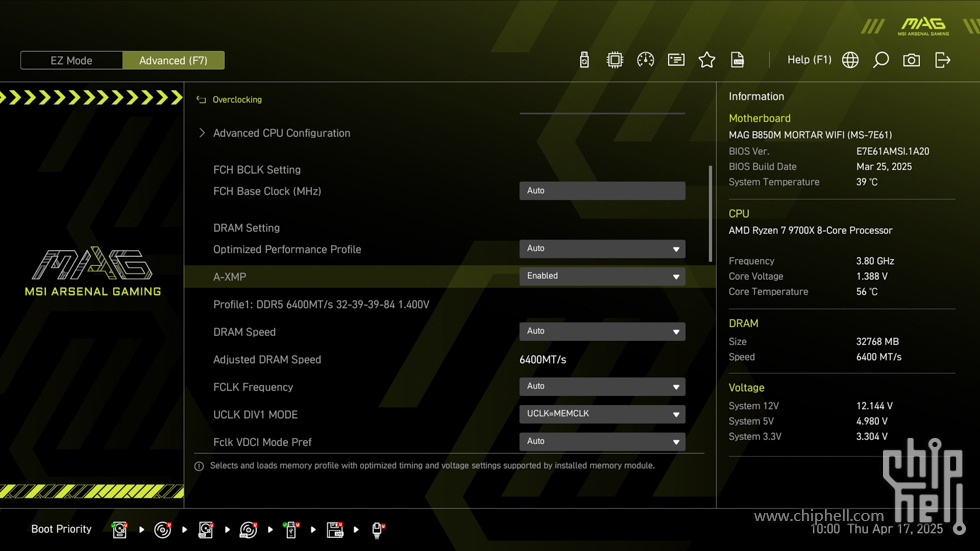
Task: Click System 12V value 12.144 V
Action: [x=874, y=406]
